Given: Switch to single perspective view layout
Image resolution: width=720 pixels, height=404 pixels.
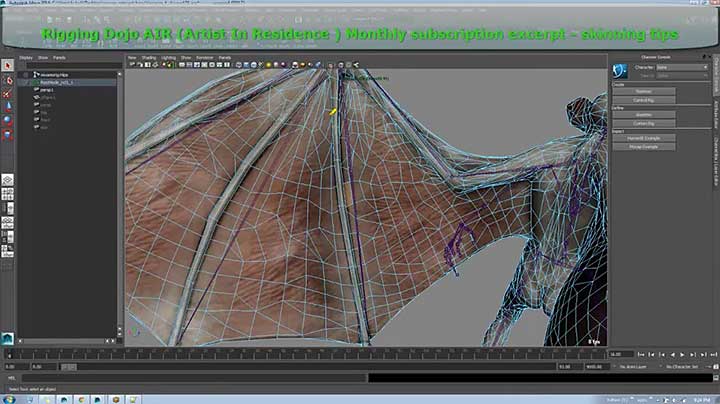Looking at the screenshot, I should 7,180.
